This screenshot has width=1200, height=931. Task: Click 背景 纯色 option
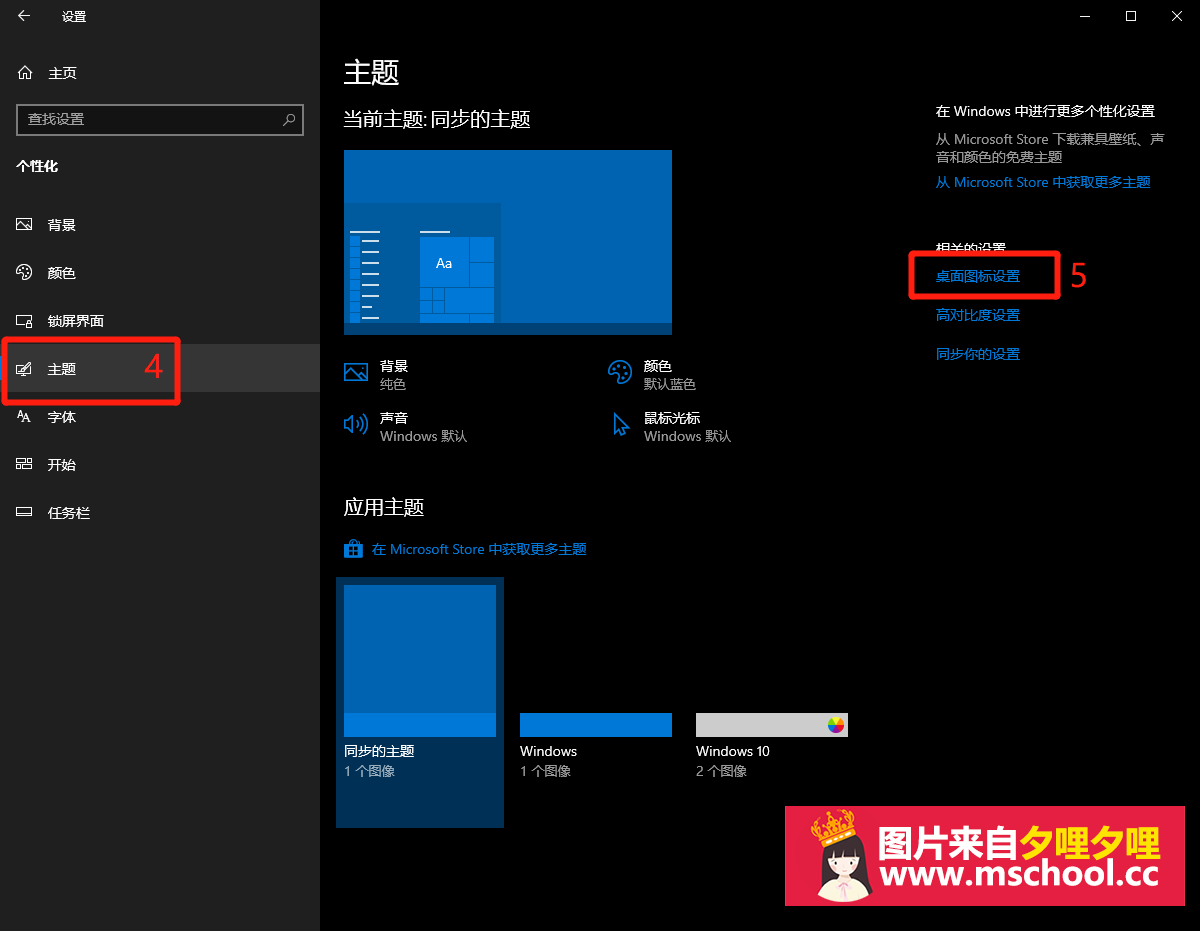(x=376, y=375)
